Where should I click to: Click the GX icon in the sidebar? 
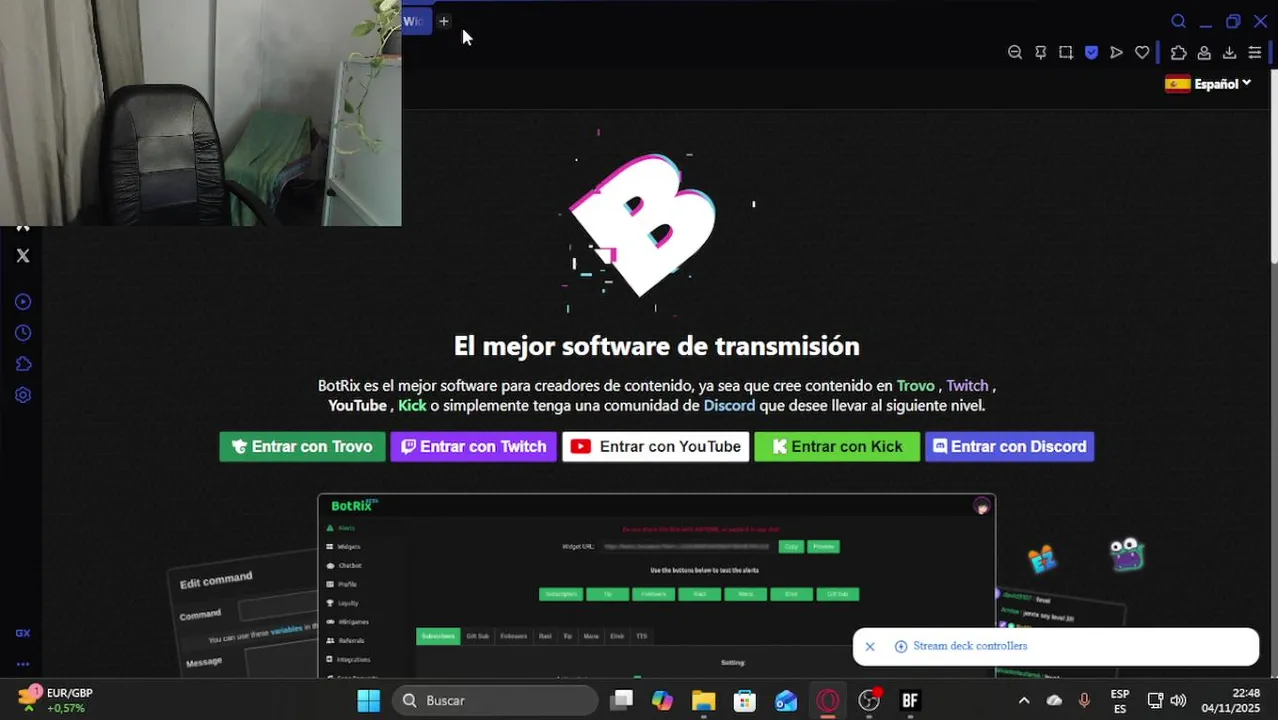(x=23, y=633)
